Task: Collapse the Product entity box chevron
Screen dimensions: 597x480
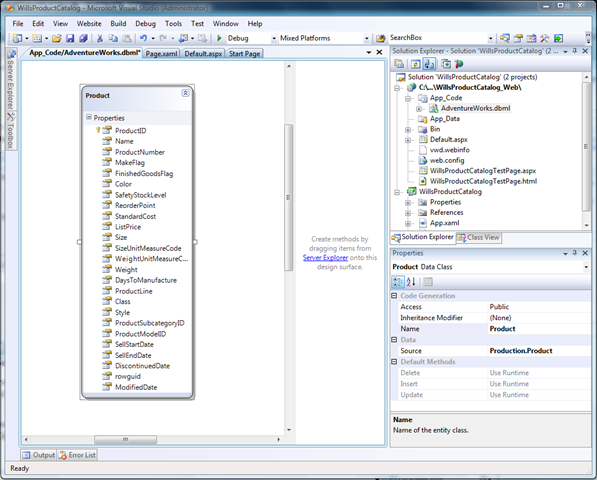Action: [x=185, y=93]
